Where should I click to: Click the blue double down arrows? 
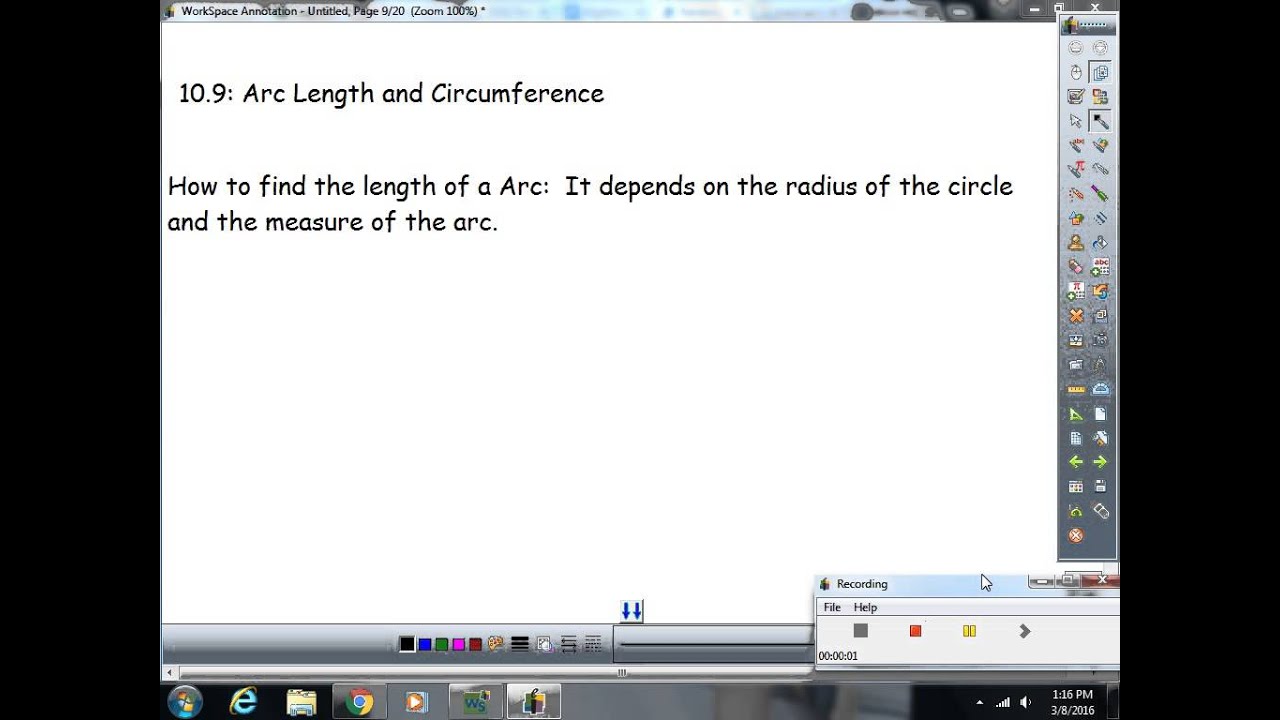pyautogui.click(x=631, y=610)
